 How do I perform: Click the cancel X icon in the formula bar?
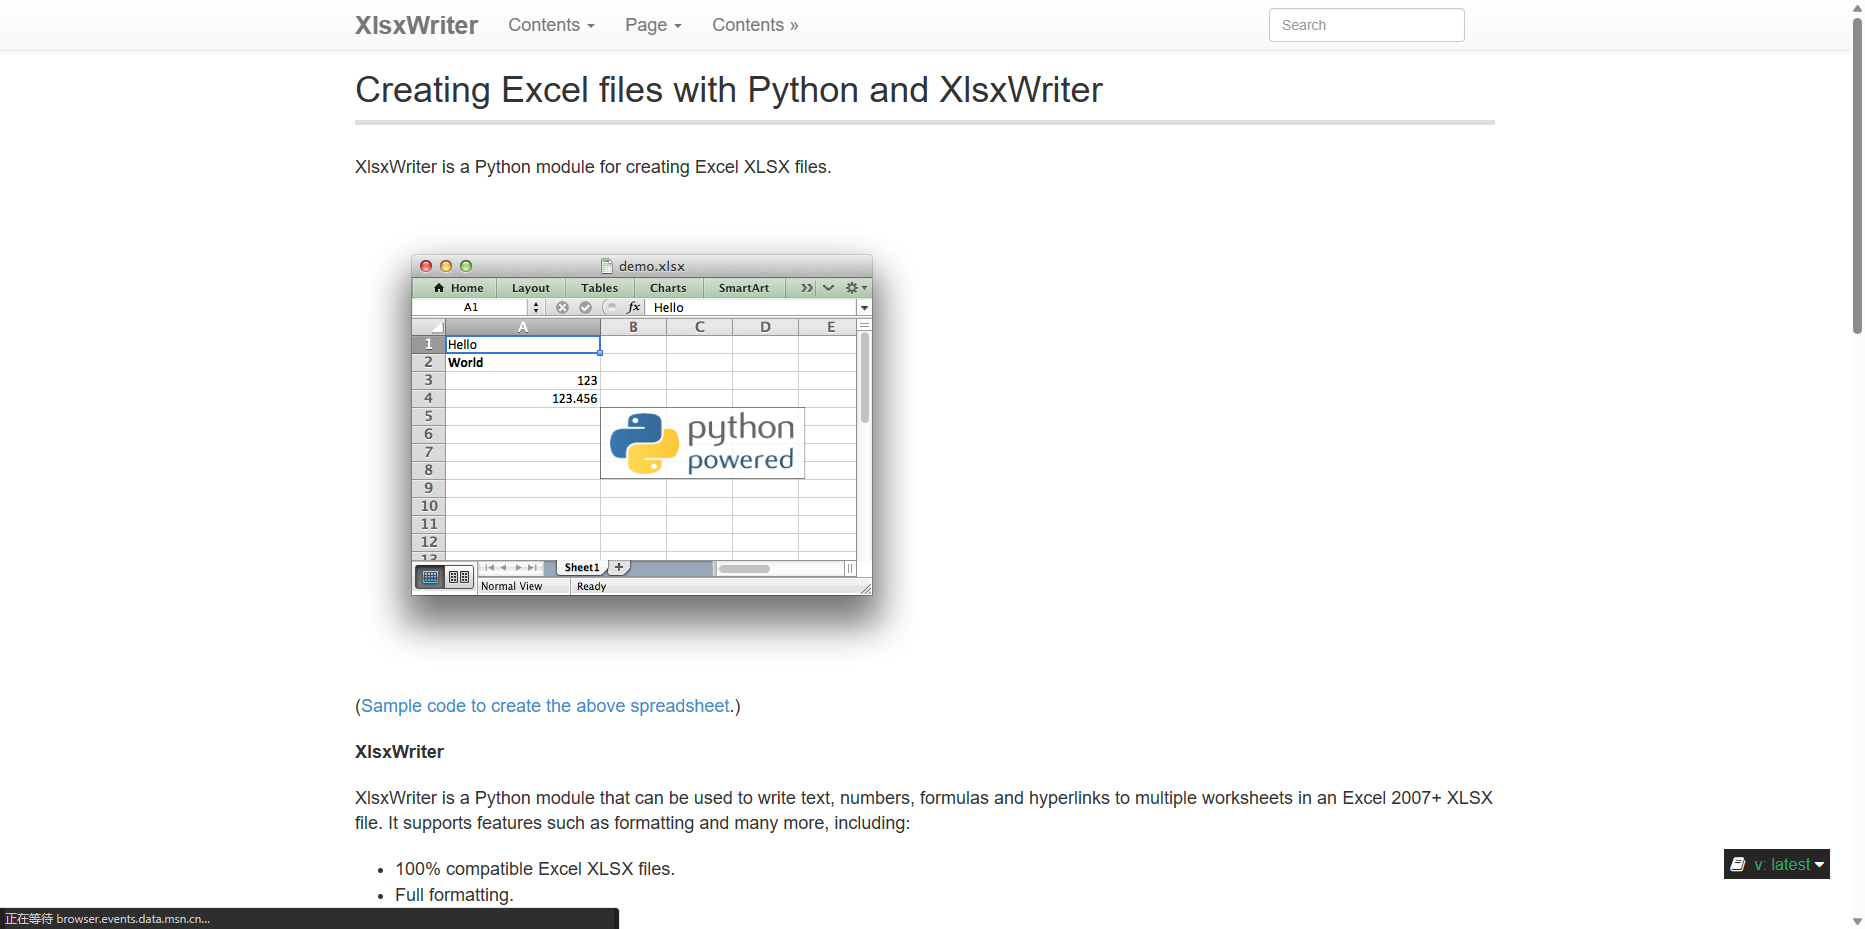pos(562,307)
